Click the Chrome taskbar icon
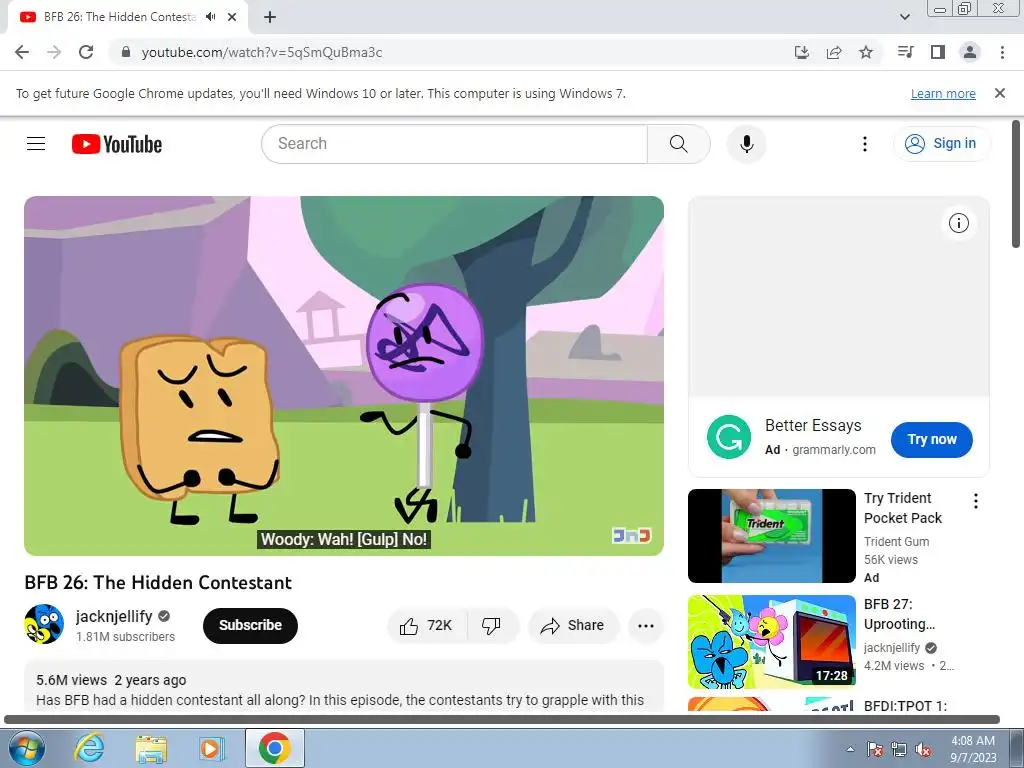 click(x=274, y=748)
